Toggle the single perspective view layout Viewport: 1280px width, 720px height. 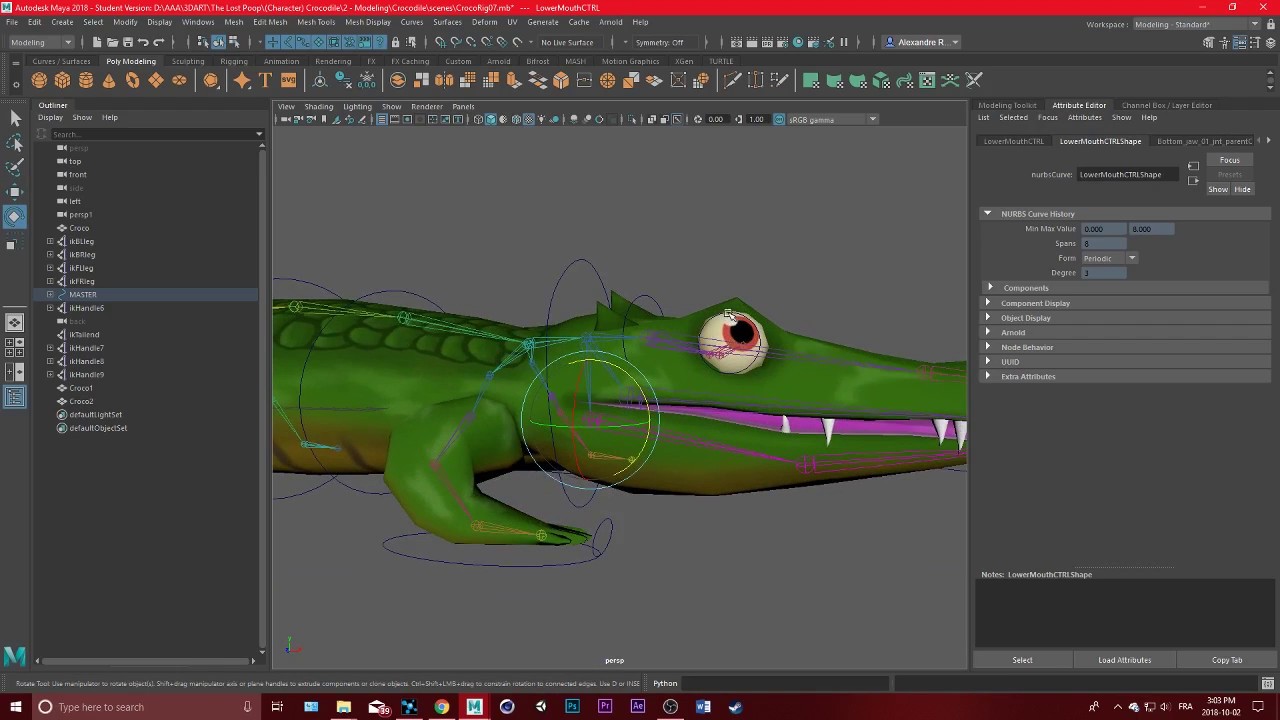[x=15, y=323]
